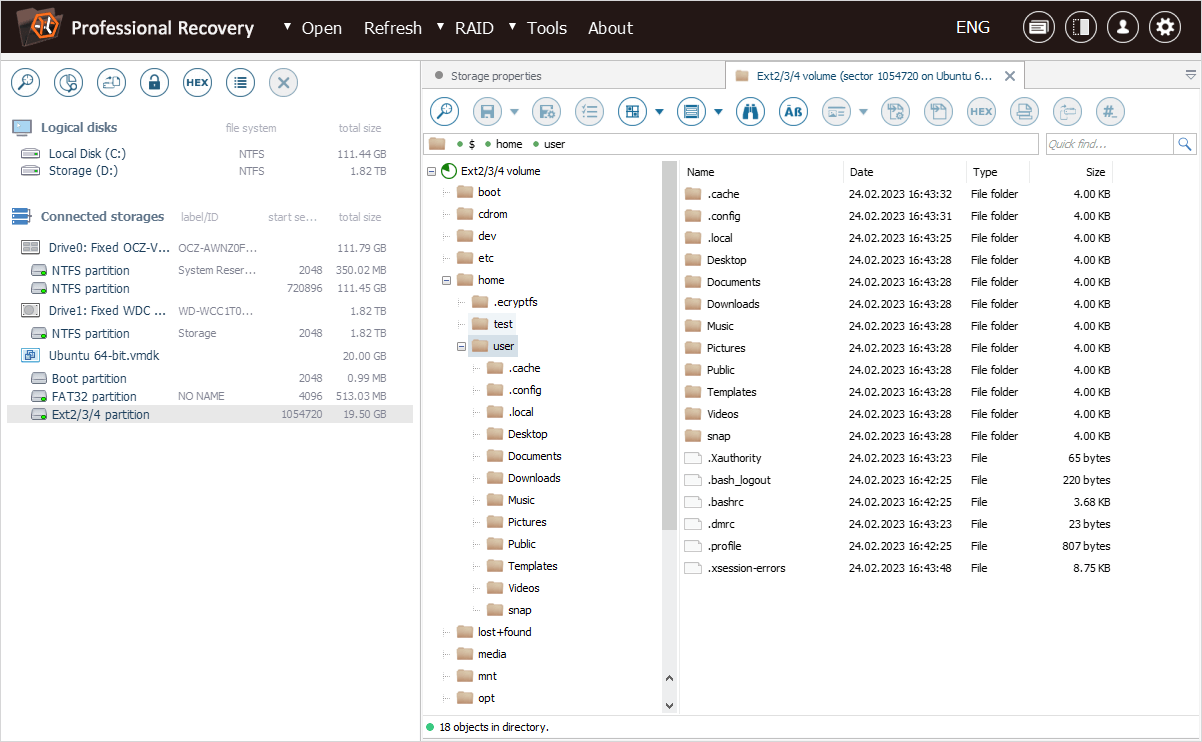1202x742 pixels.
Task: Open the RAID menu
Action: [x=473, y=28]
